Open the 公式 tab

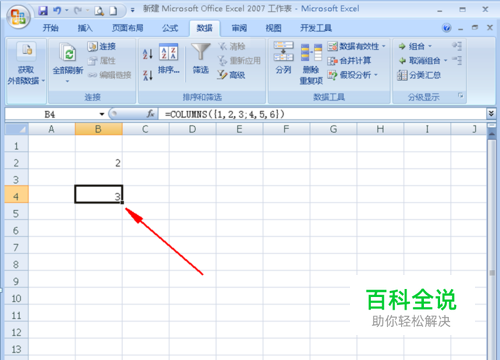170,28
